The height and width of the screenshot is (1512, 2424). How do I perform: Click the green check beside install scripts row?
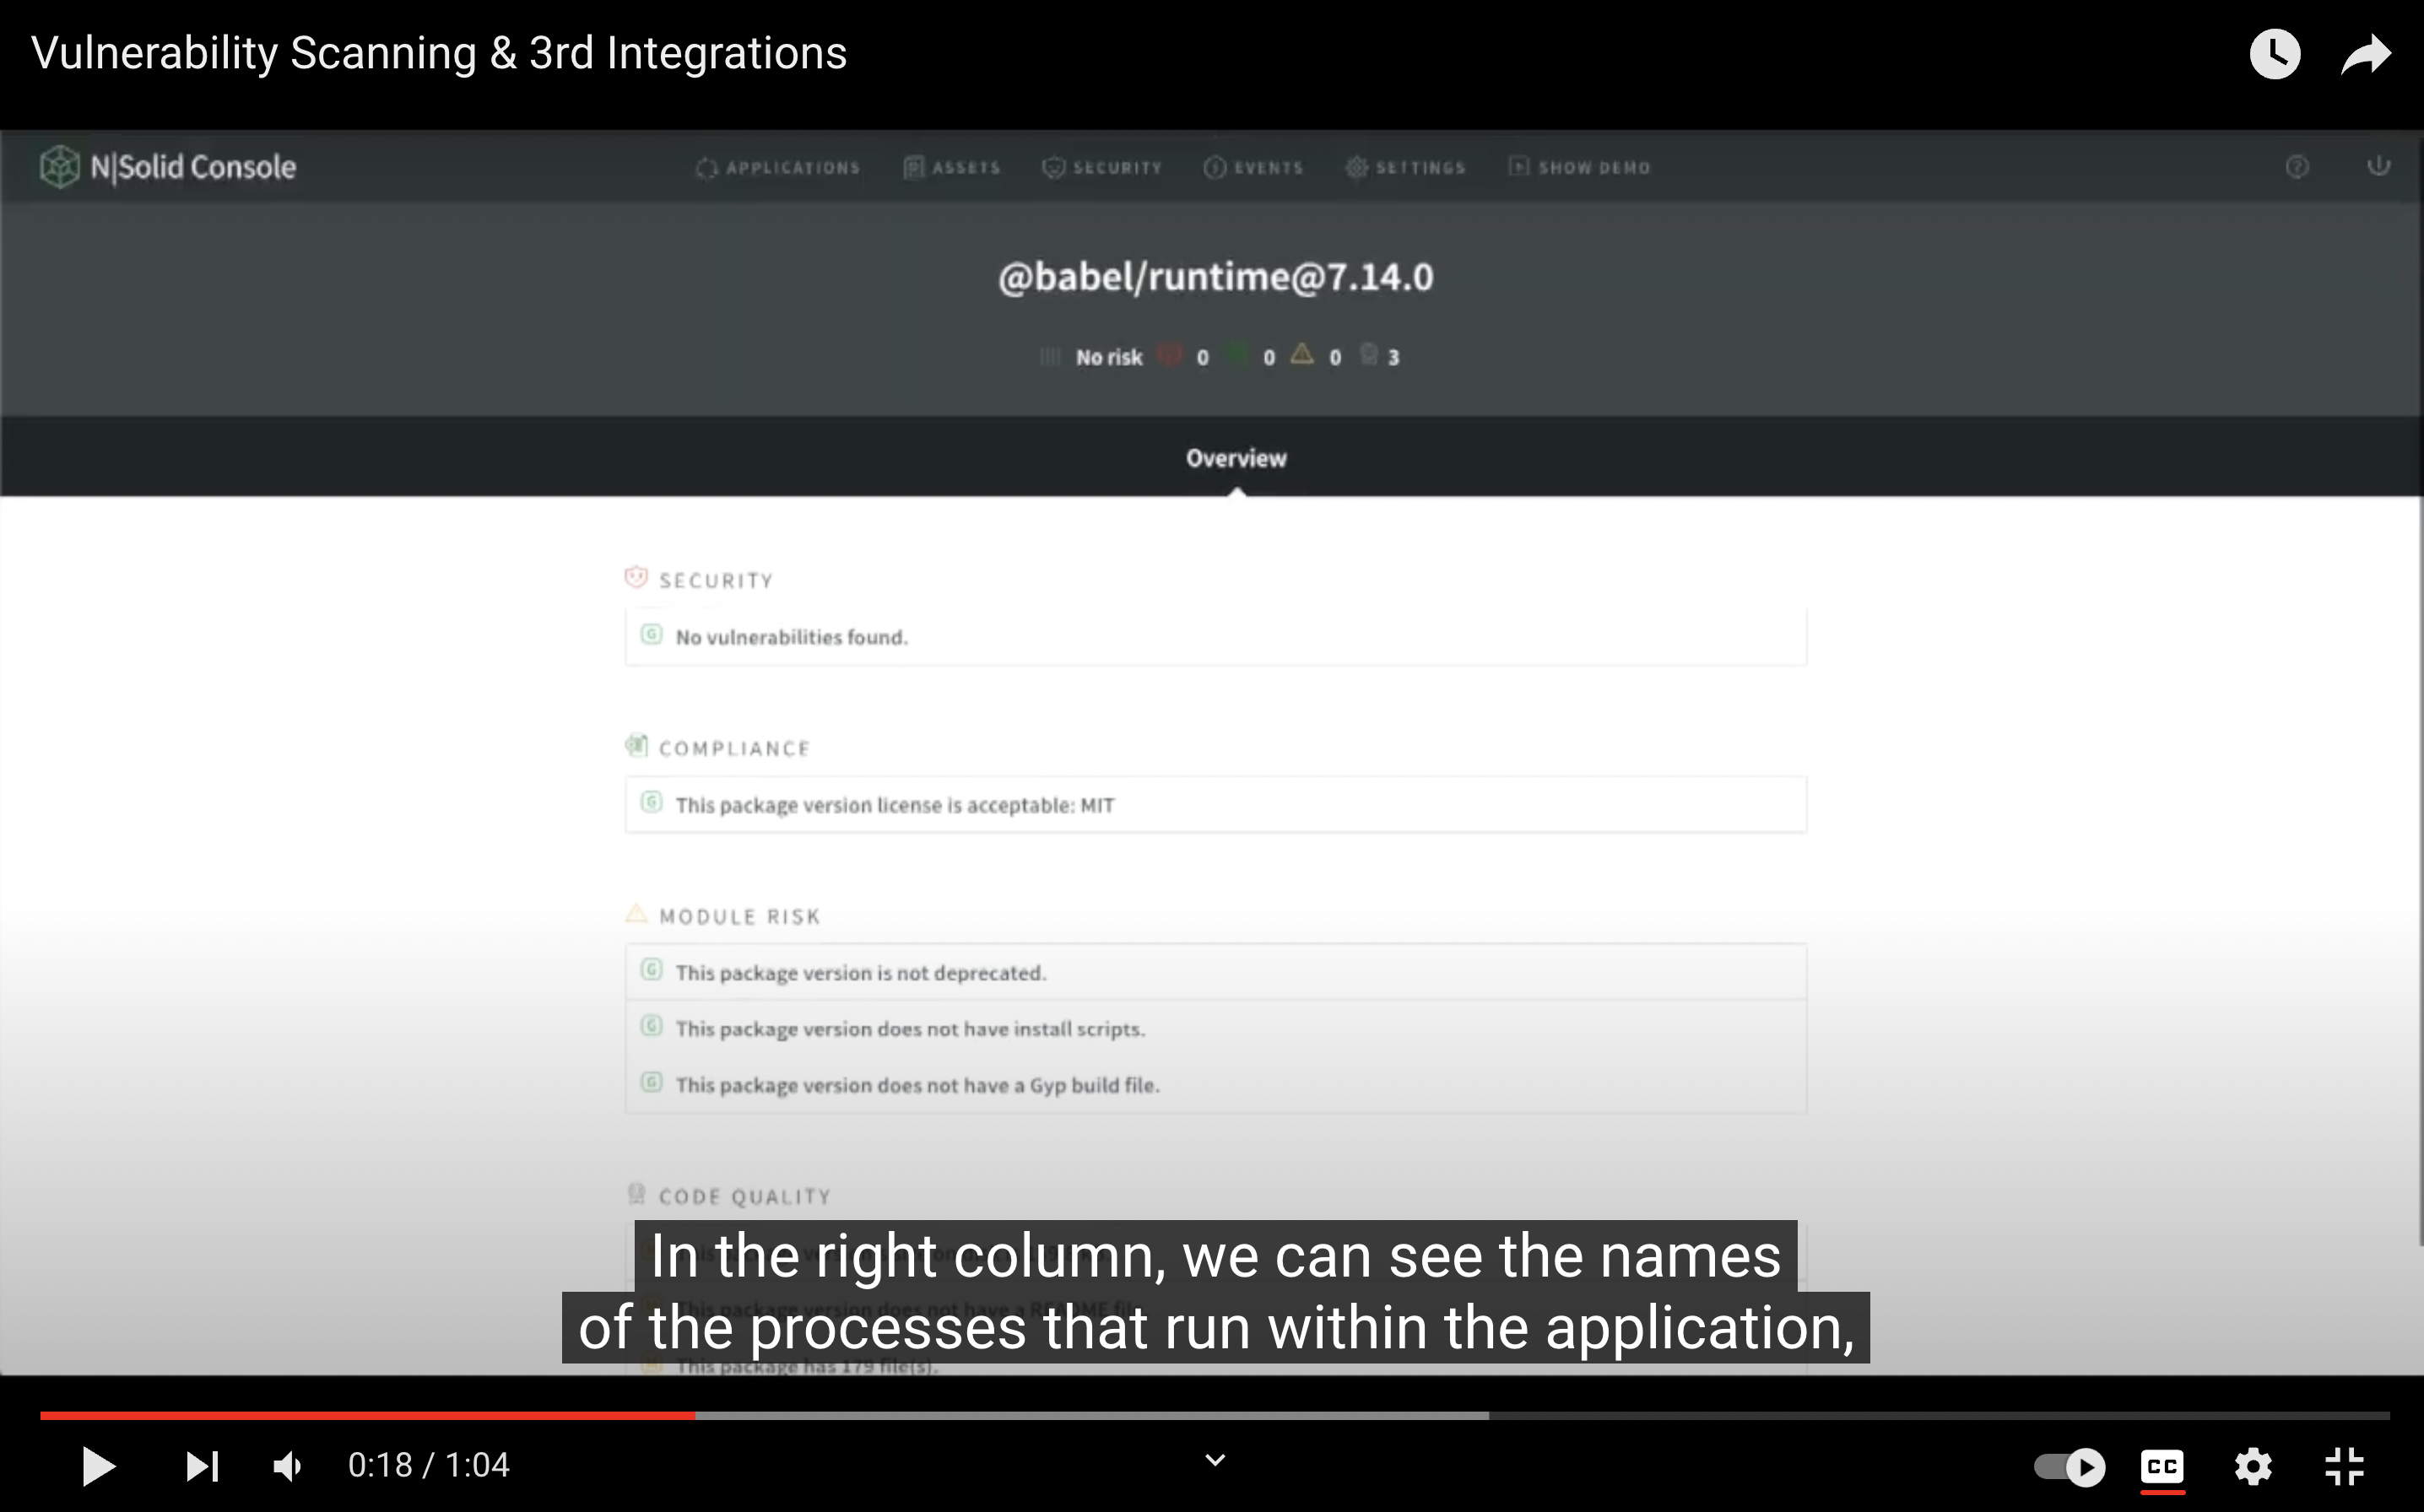tap(652, 1026)
